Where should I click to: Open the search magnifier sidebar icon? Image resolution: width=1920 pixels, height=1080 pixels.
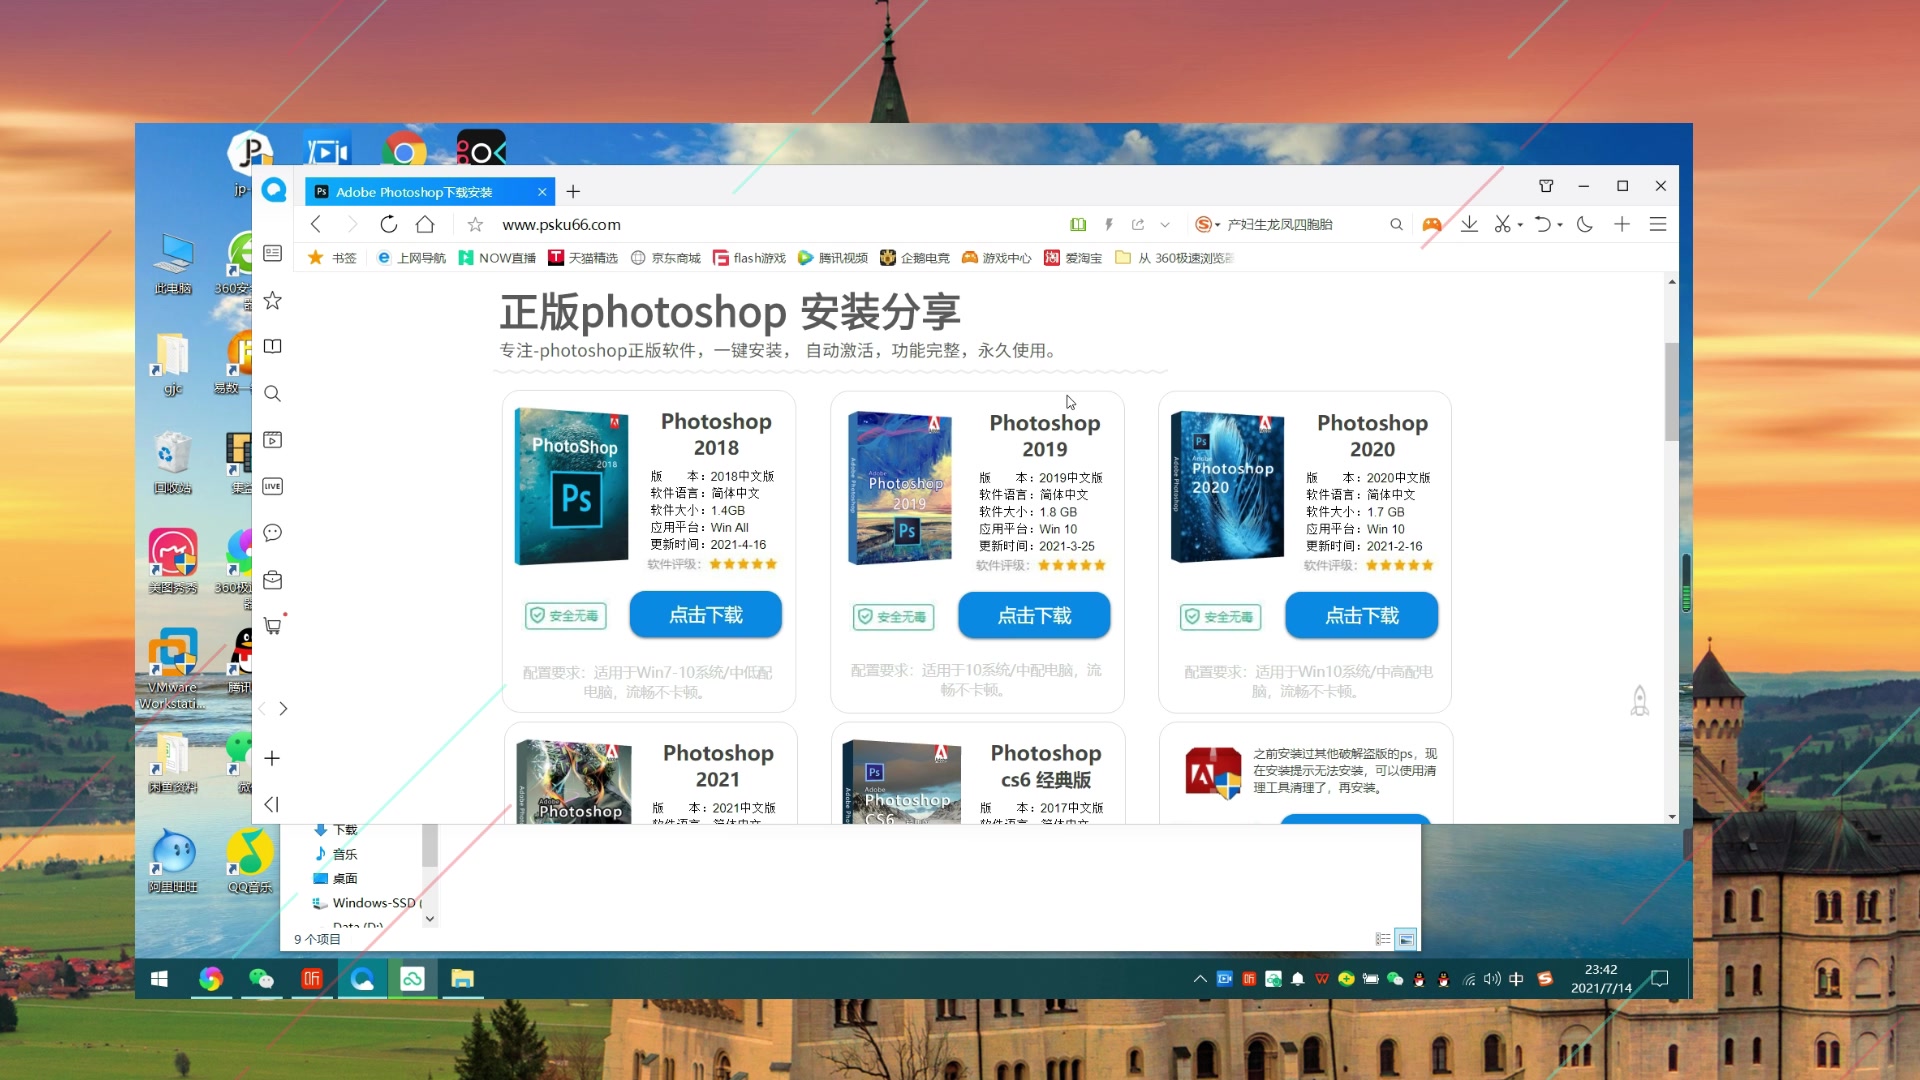coord(272,393)
